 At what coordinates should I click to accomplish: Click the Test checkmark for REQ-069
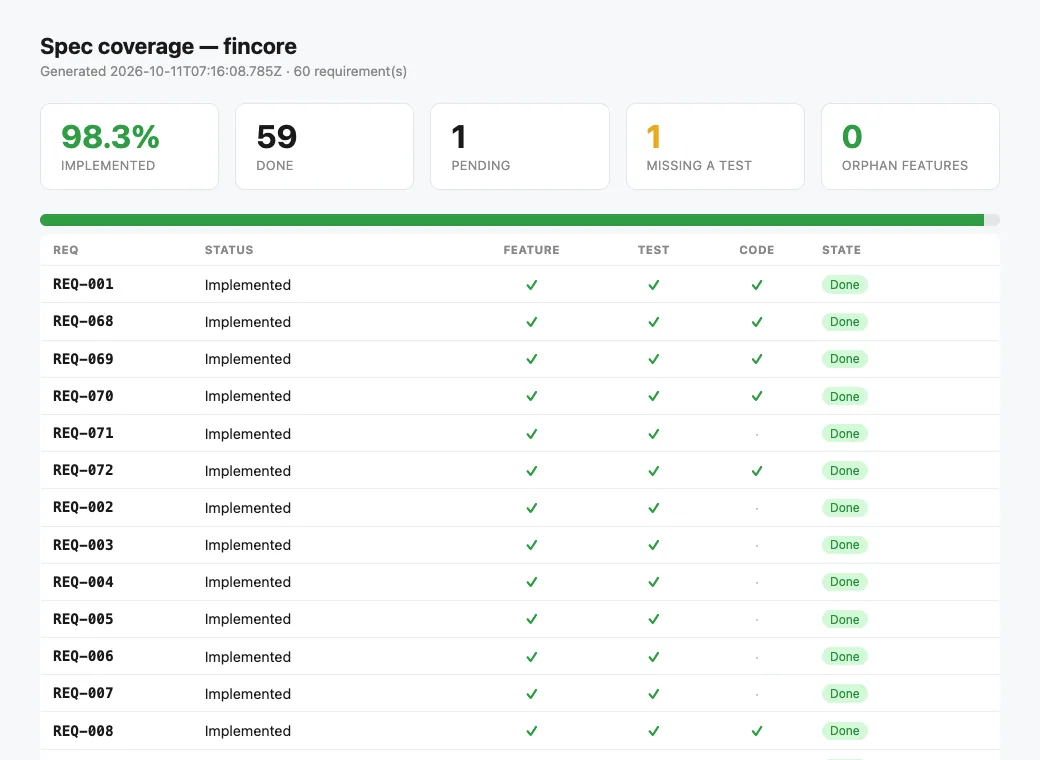[x=653, y=359]
